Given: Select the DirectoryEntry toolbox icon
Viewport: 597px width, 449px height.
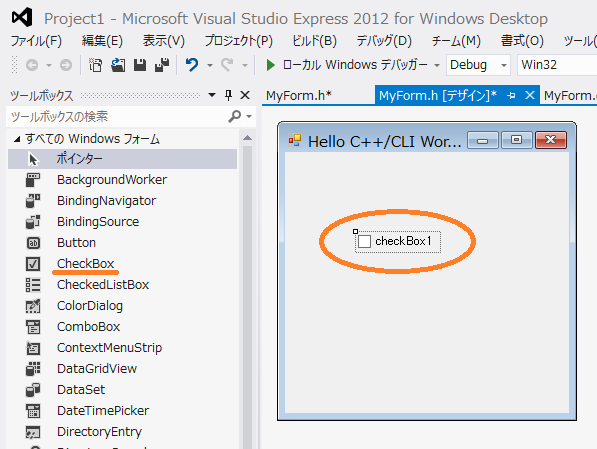Looking at the screenshot, I should [33, 432].
